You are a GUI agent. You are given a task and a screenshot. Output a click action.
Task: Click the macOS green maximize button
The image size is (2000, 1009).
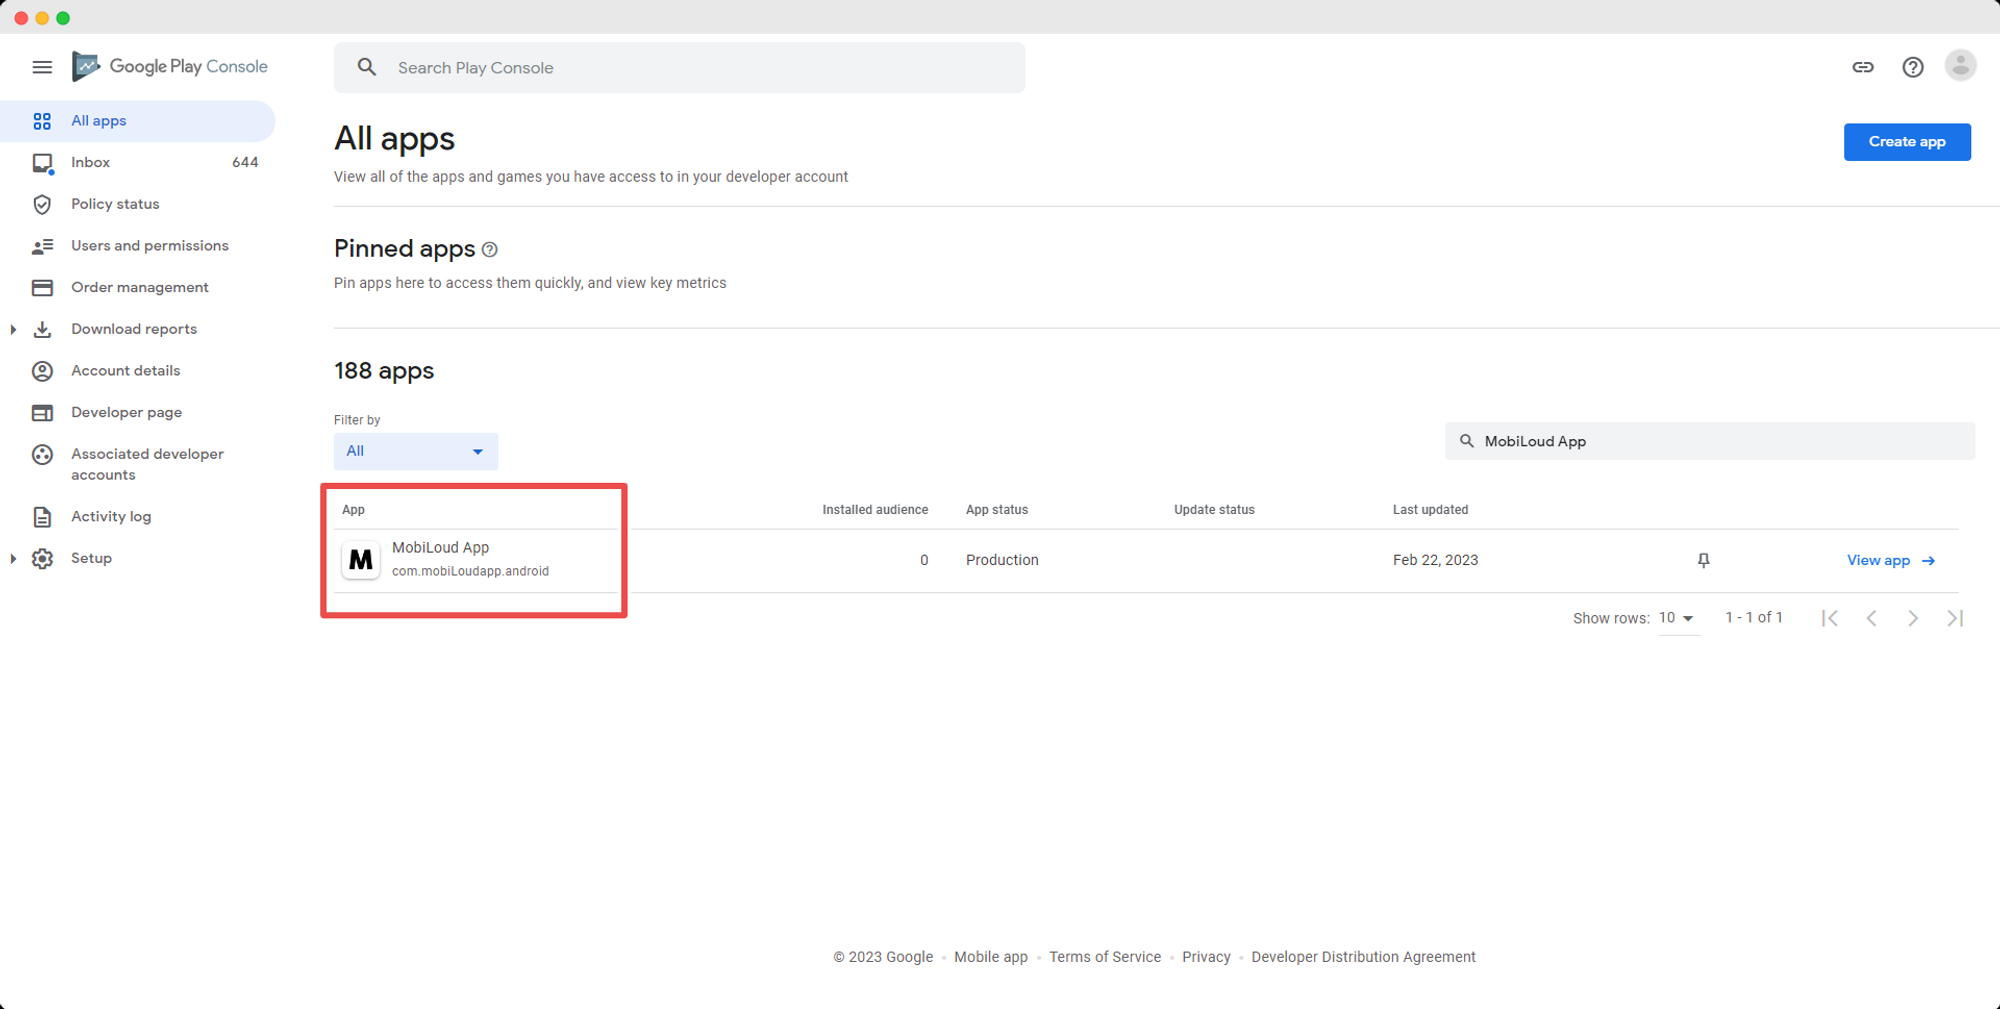(63, 18)
